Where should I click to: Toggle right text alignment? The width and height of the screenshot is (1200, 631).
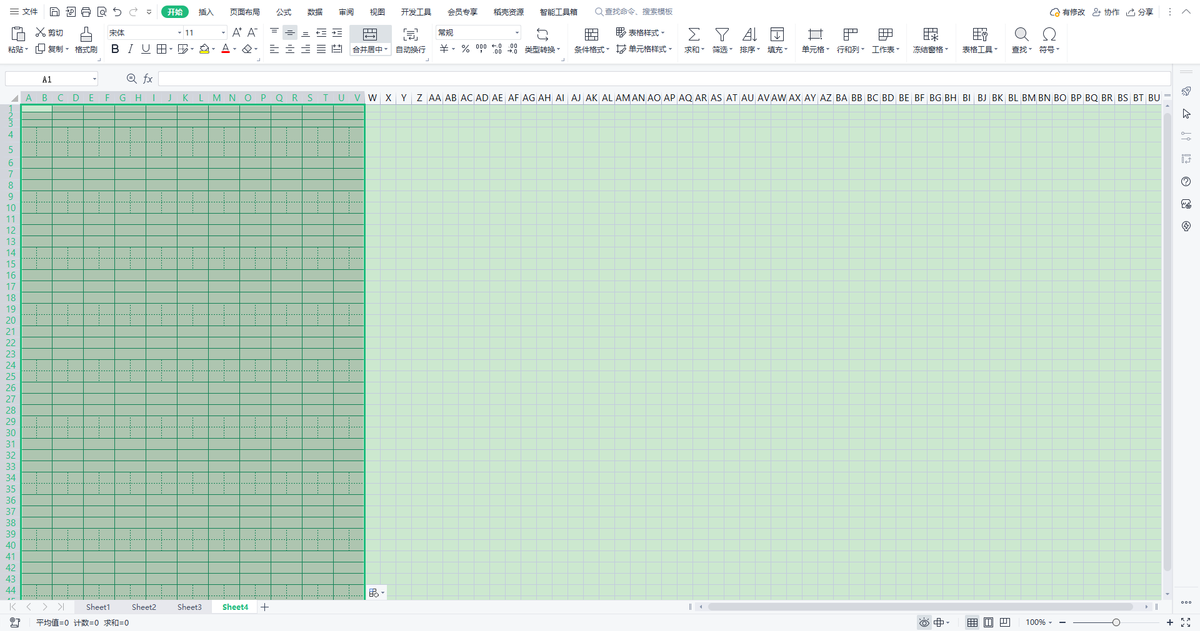tap(306, 48)
